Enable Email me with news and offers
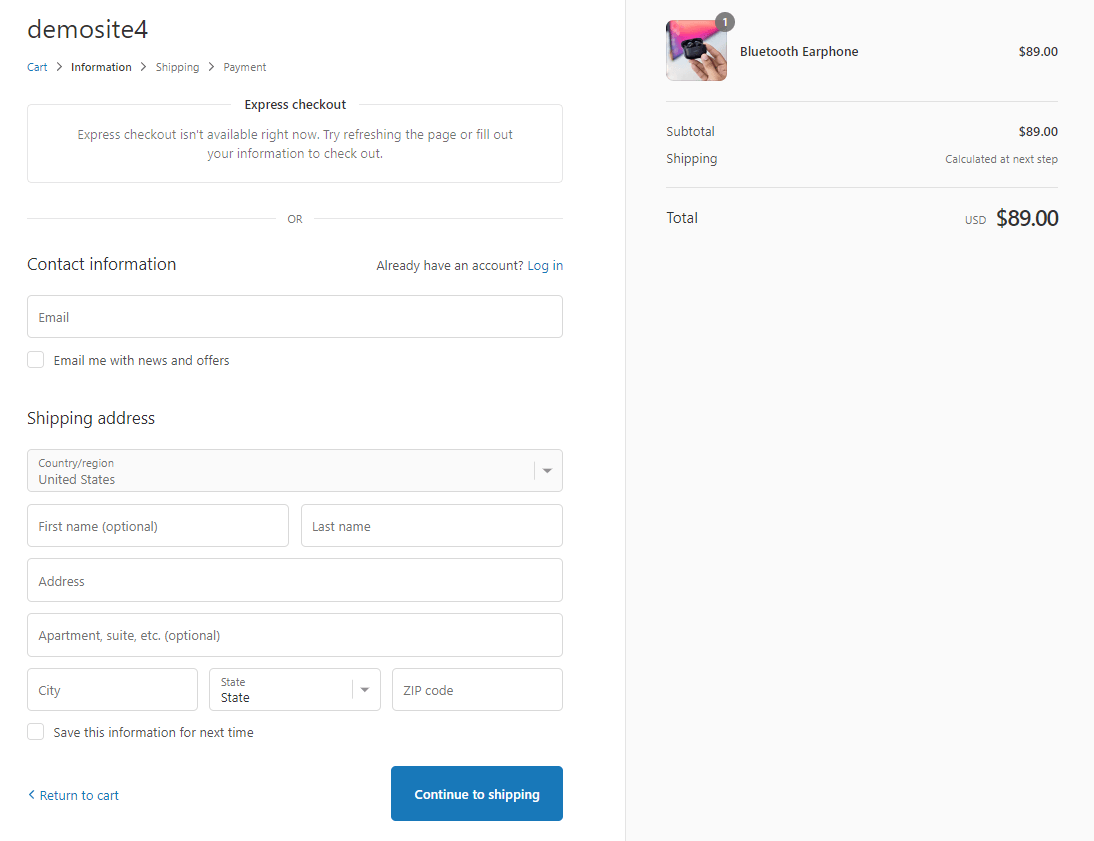Image resolution: width=1094 pixels, height=841 pixels. coord(36,359)
